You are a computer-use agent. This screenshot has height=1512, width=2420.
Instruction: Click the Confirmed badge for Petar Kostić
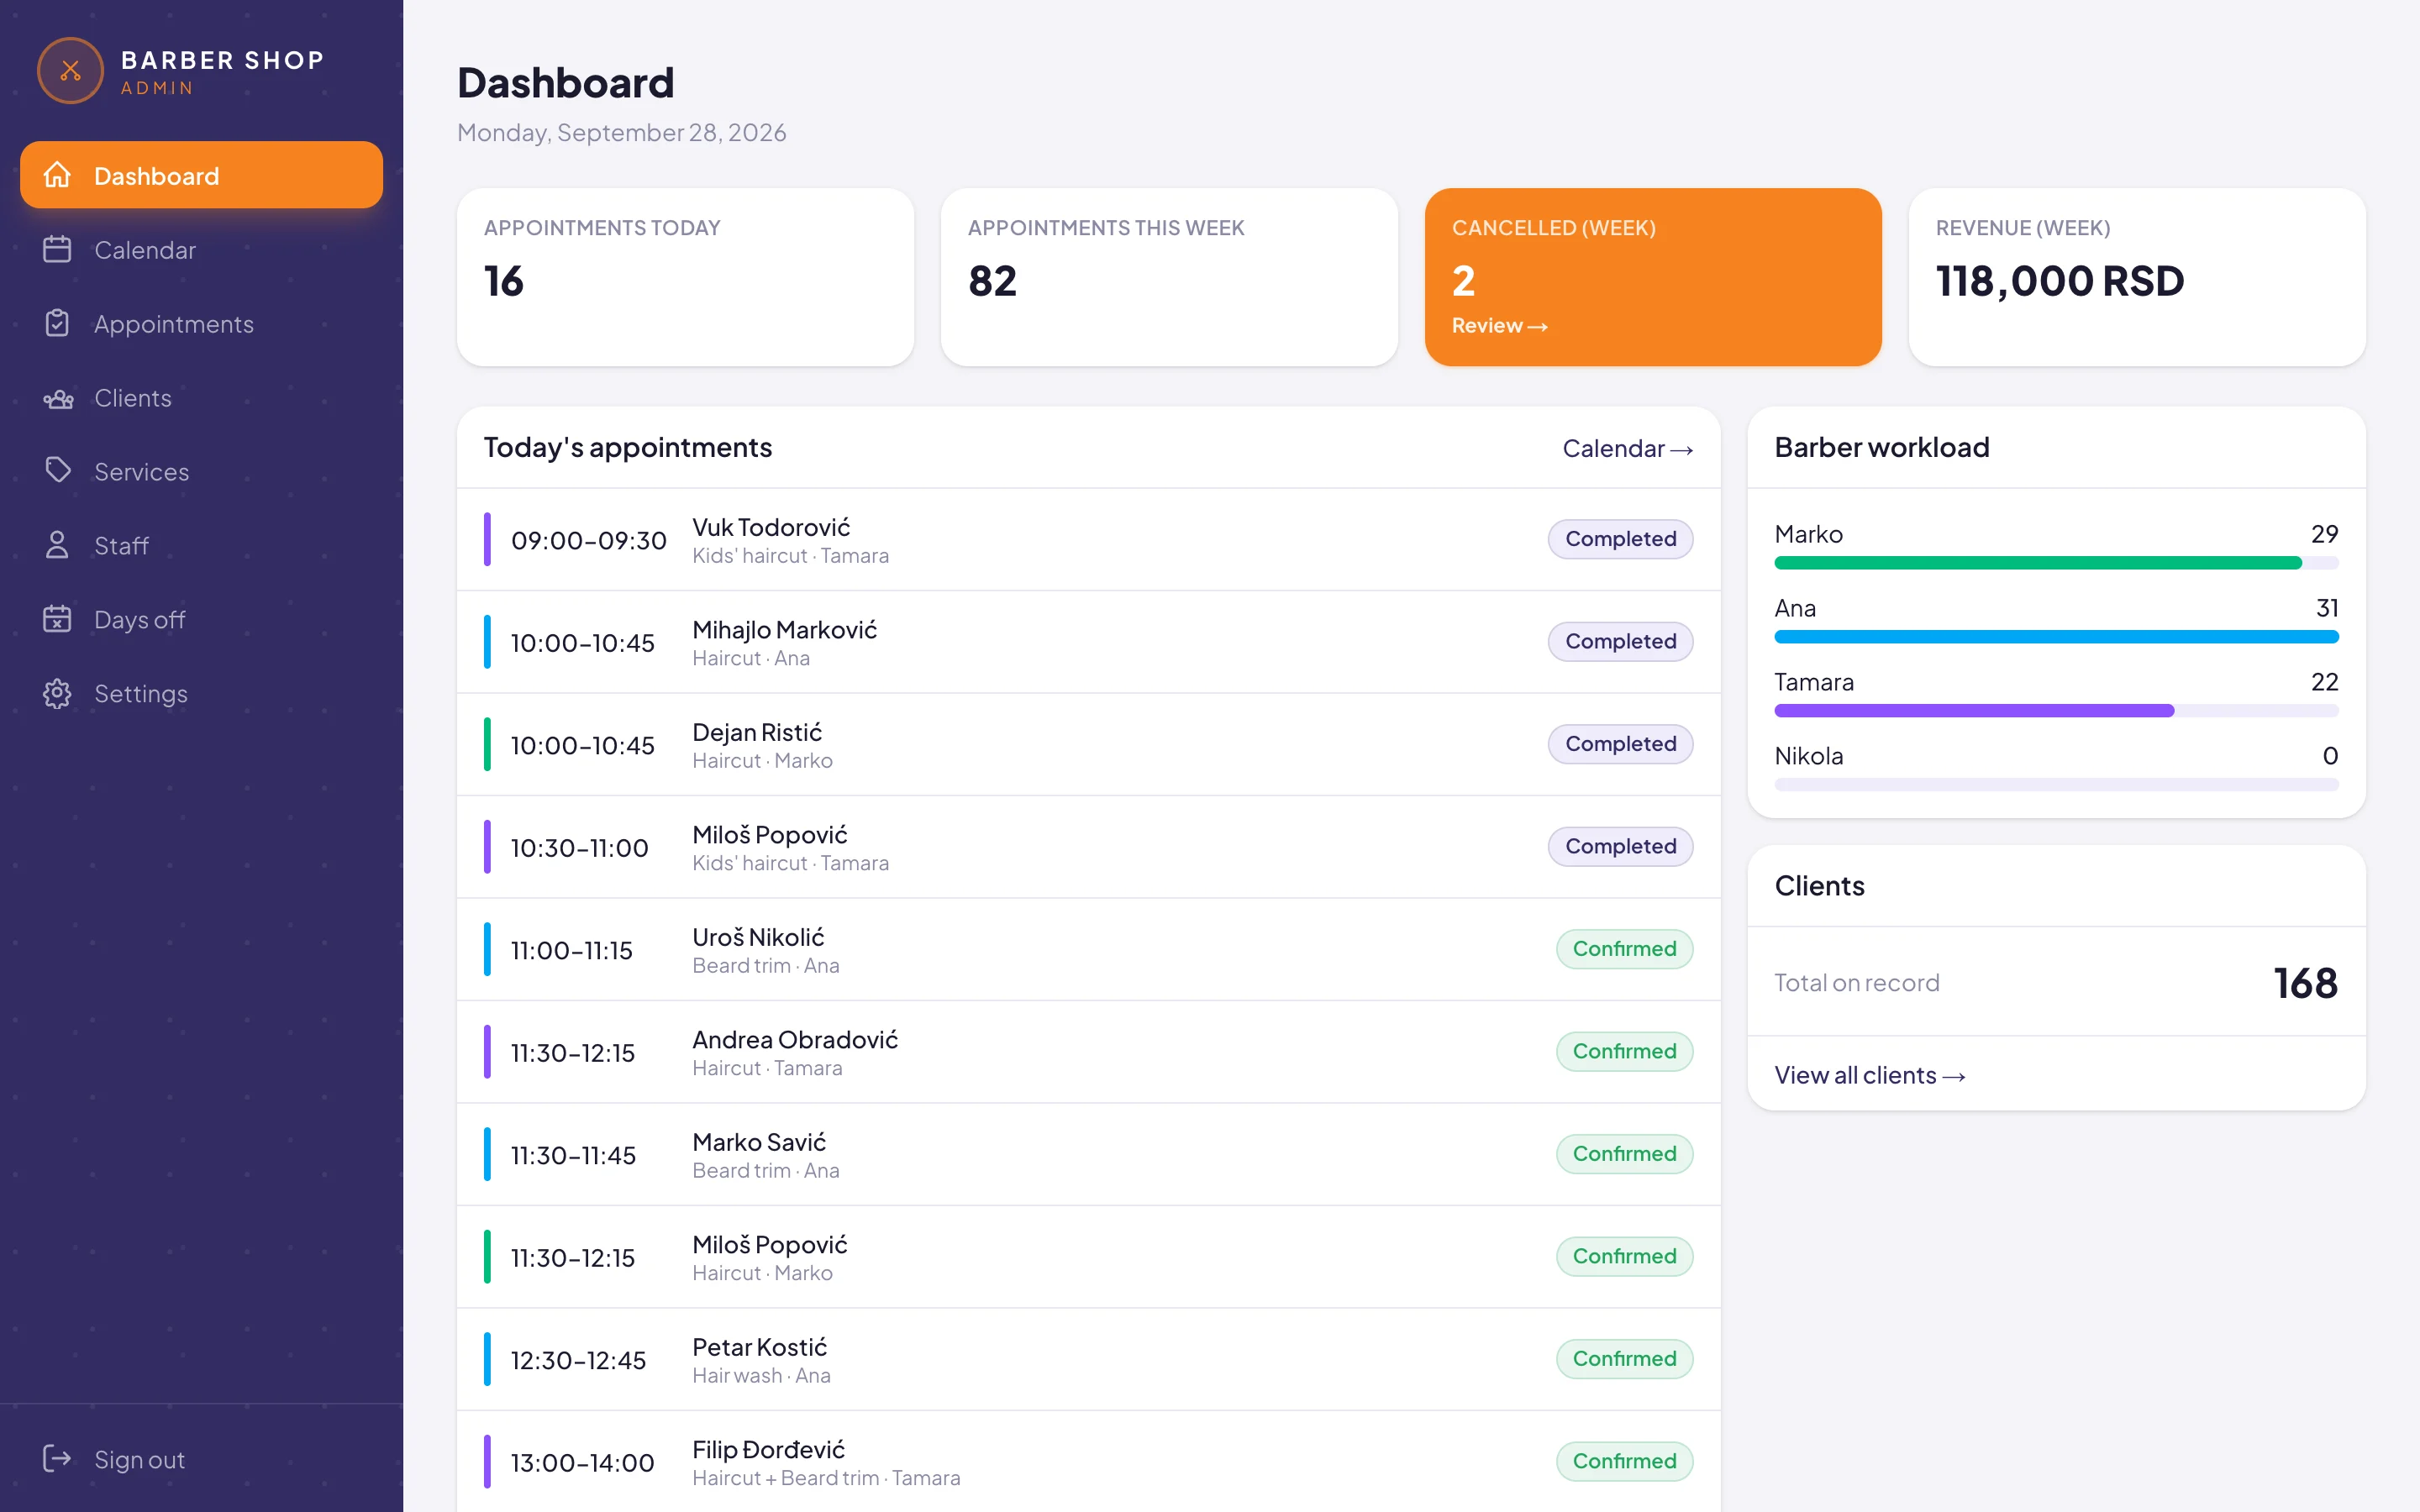1624,1359
